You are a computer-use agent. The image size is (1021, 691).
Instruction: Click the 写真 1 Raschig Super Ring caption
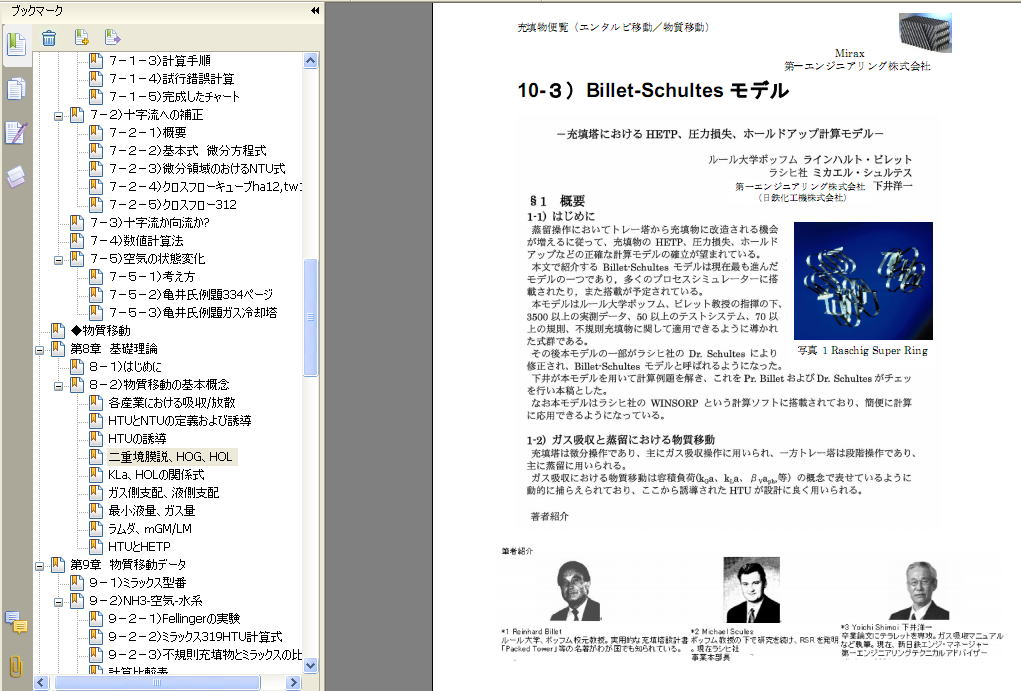(863, 350)
